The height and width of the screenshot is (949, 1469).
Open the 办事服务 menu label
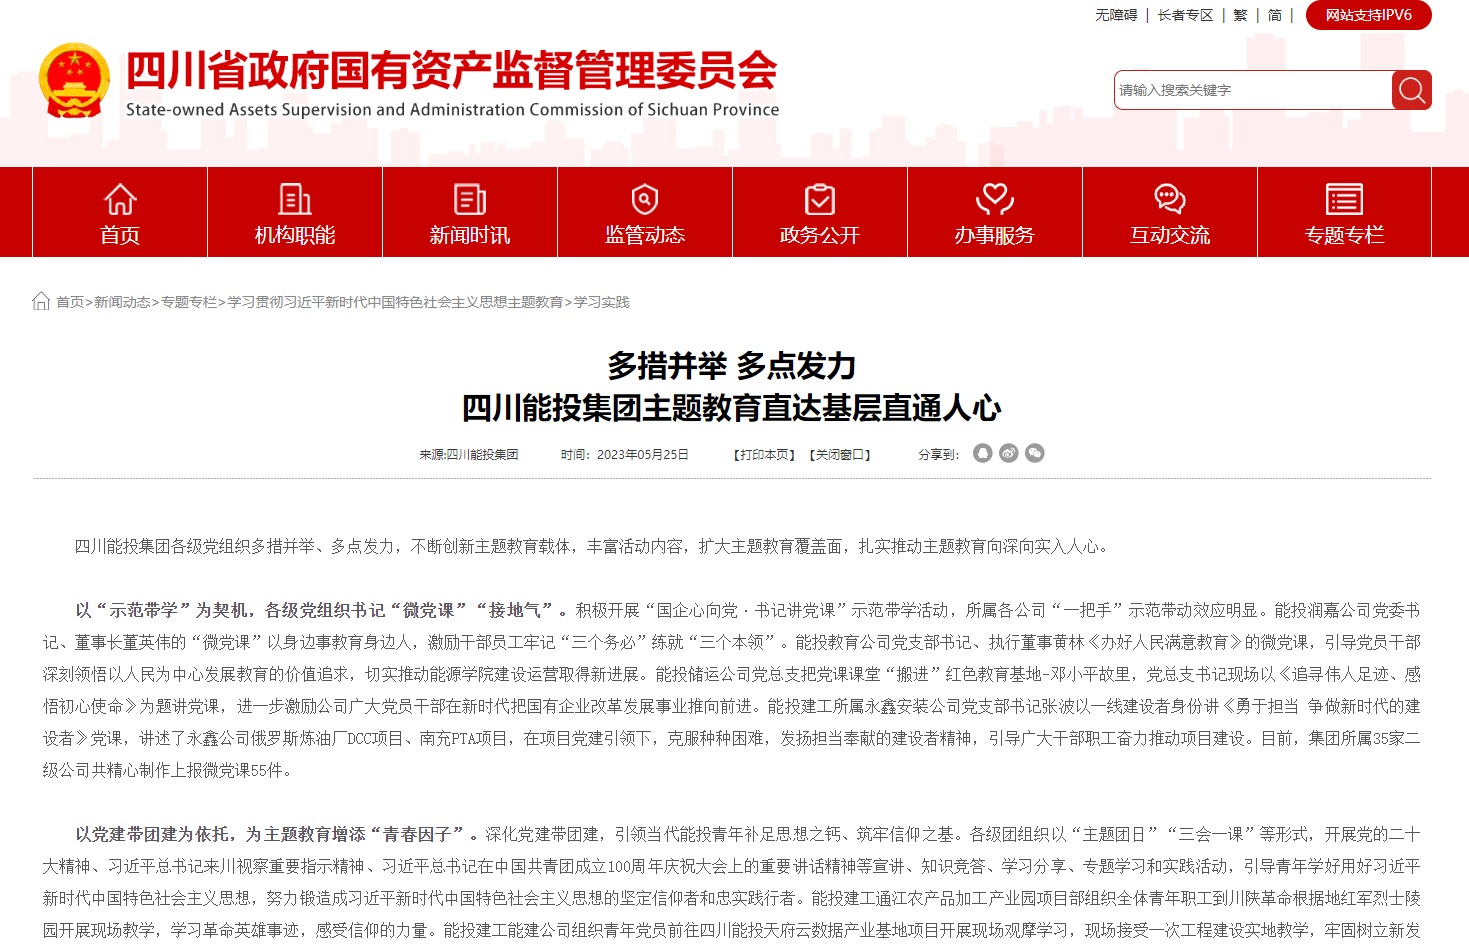(x=995, y=235)
